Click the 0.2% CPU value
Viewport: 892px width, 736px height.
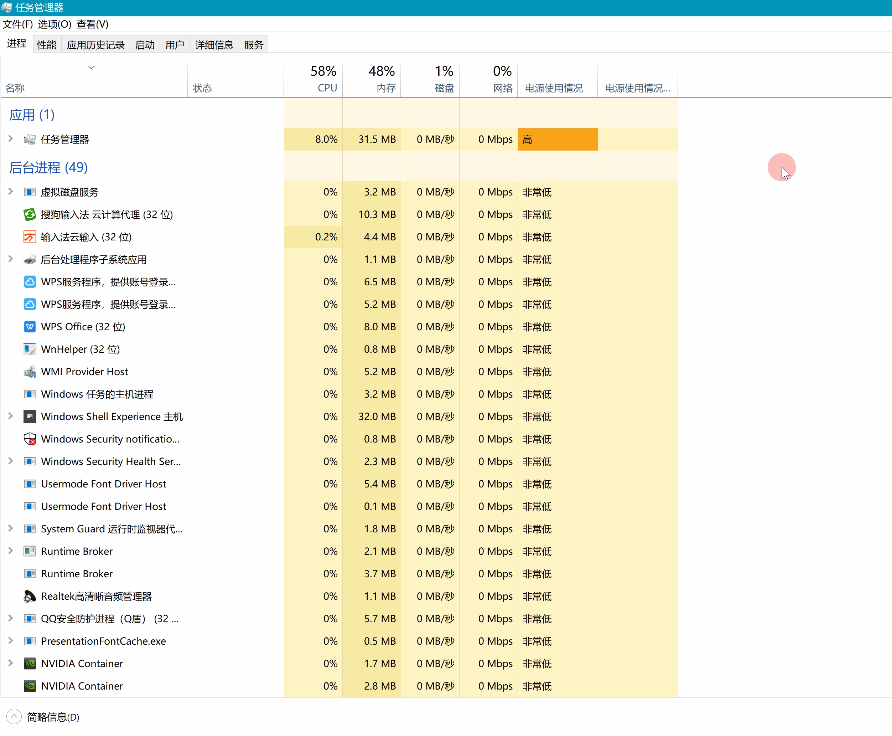tap(326, 237)
